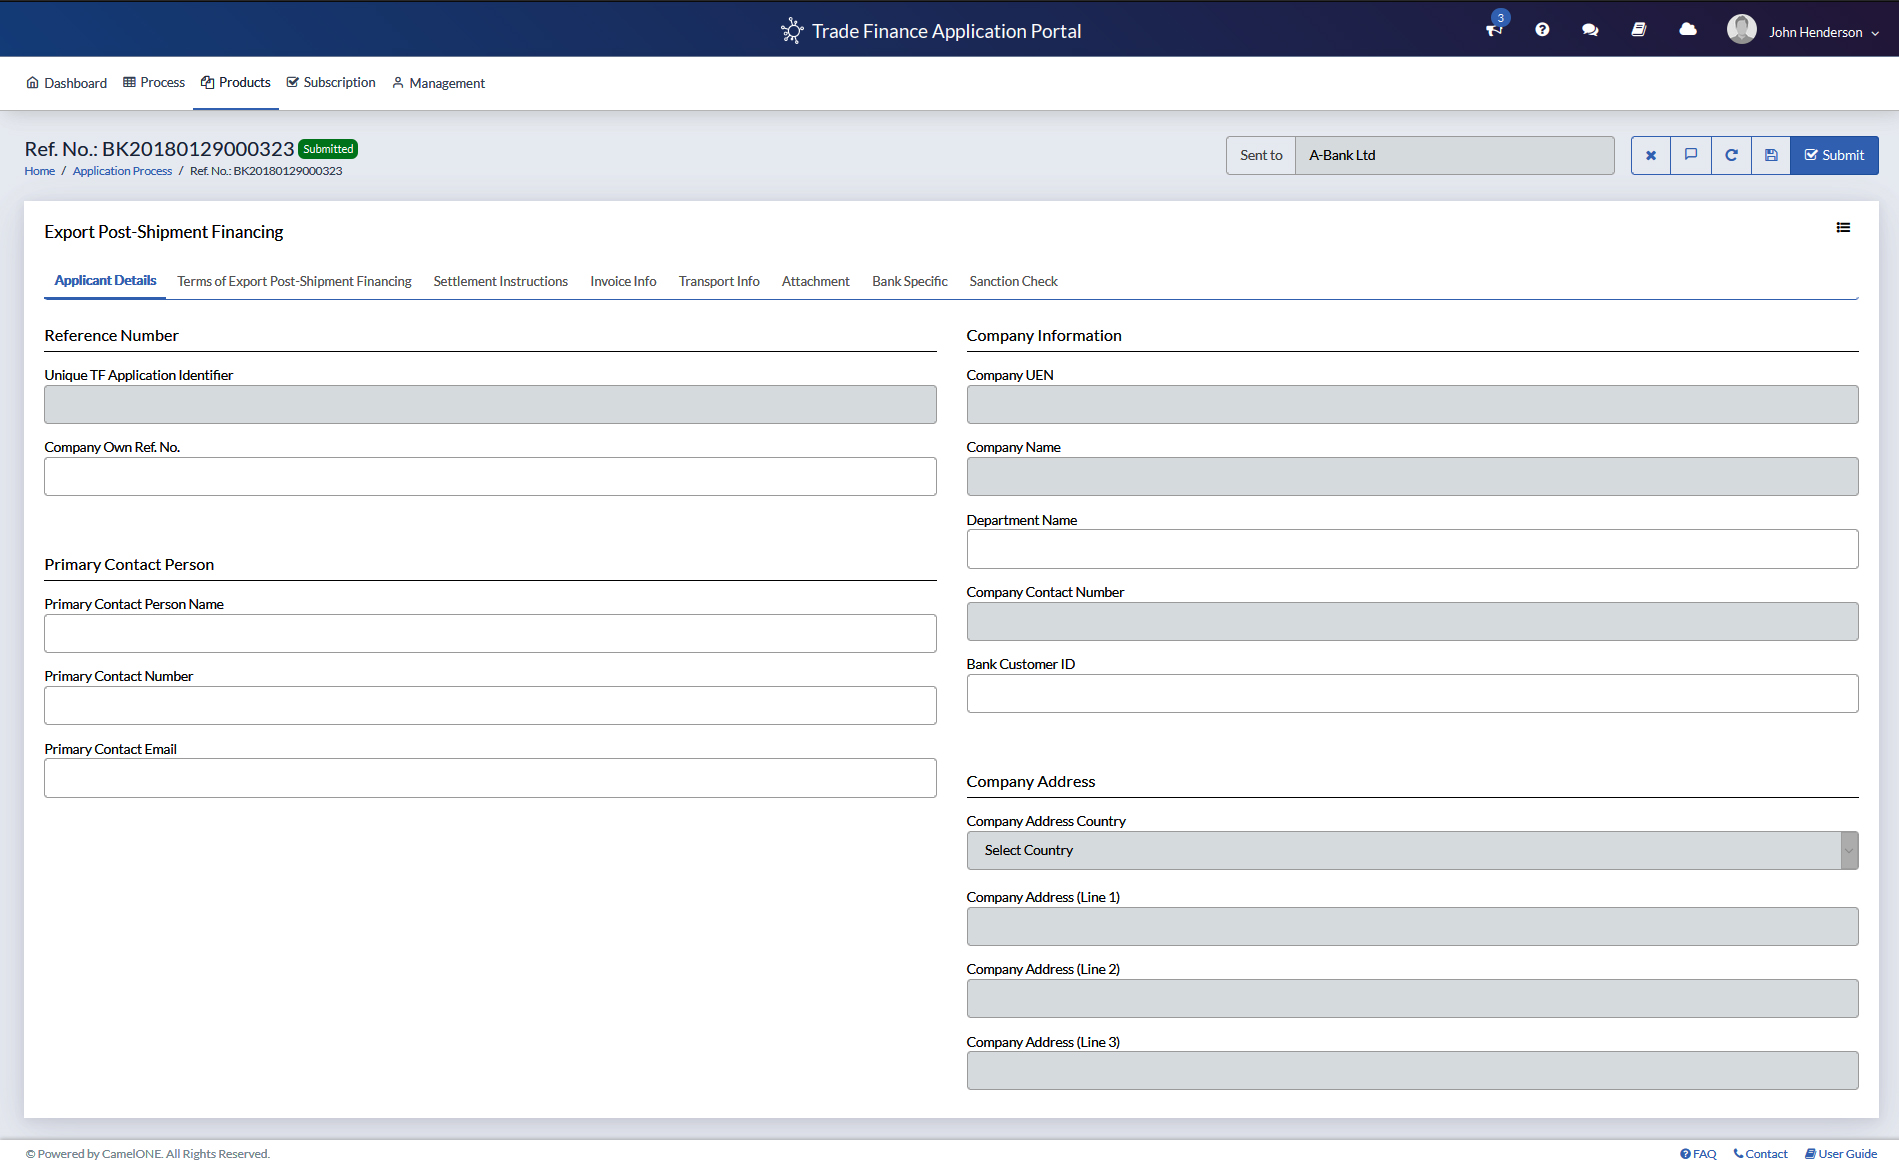Screen dimensions: 1899x1167
Task: Open the Company Address Country dropdown
Action: click(x=1412, y=850)
